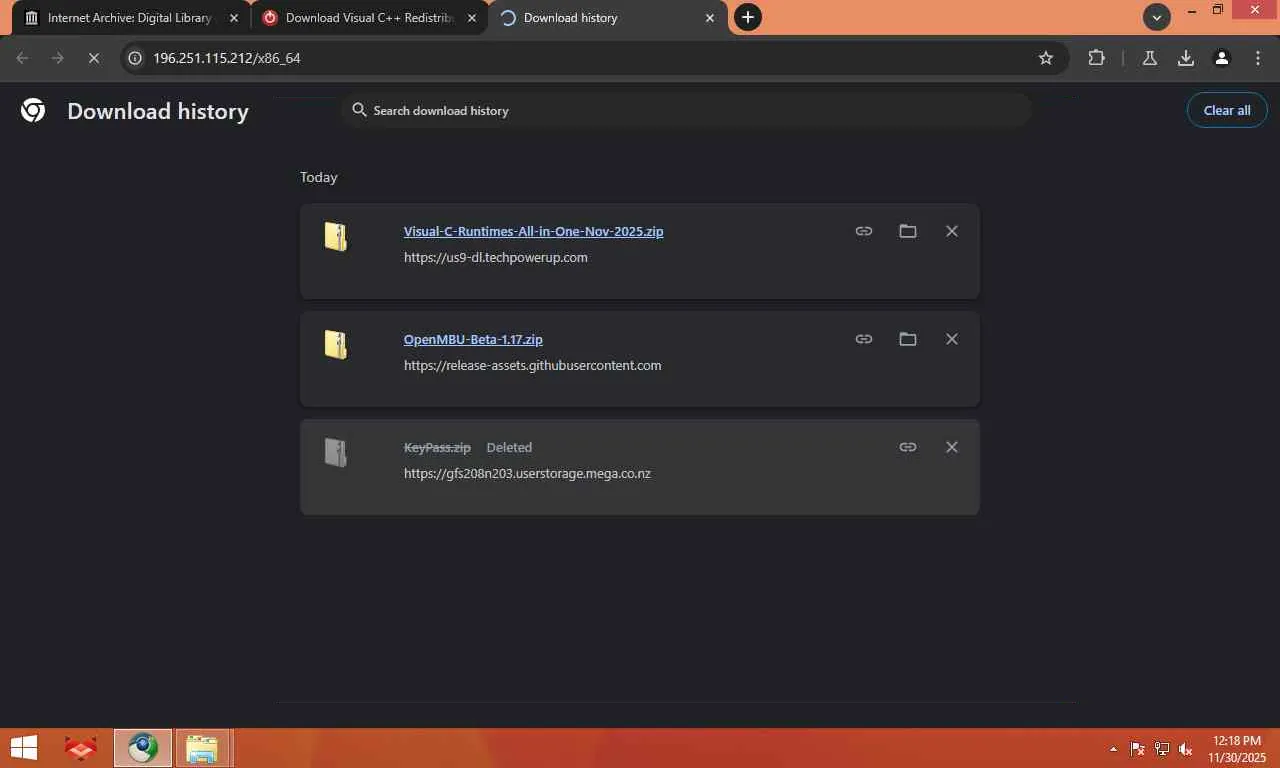Open Chrome Labs flask icon

click(x=1150, y=58)
